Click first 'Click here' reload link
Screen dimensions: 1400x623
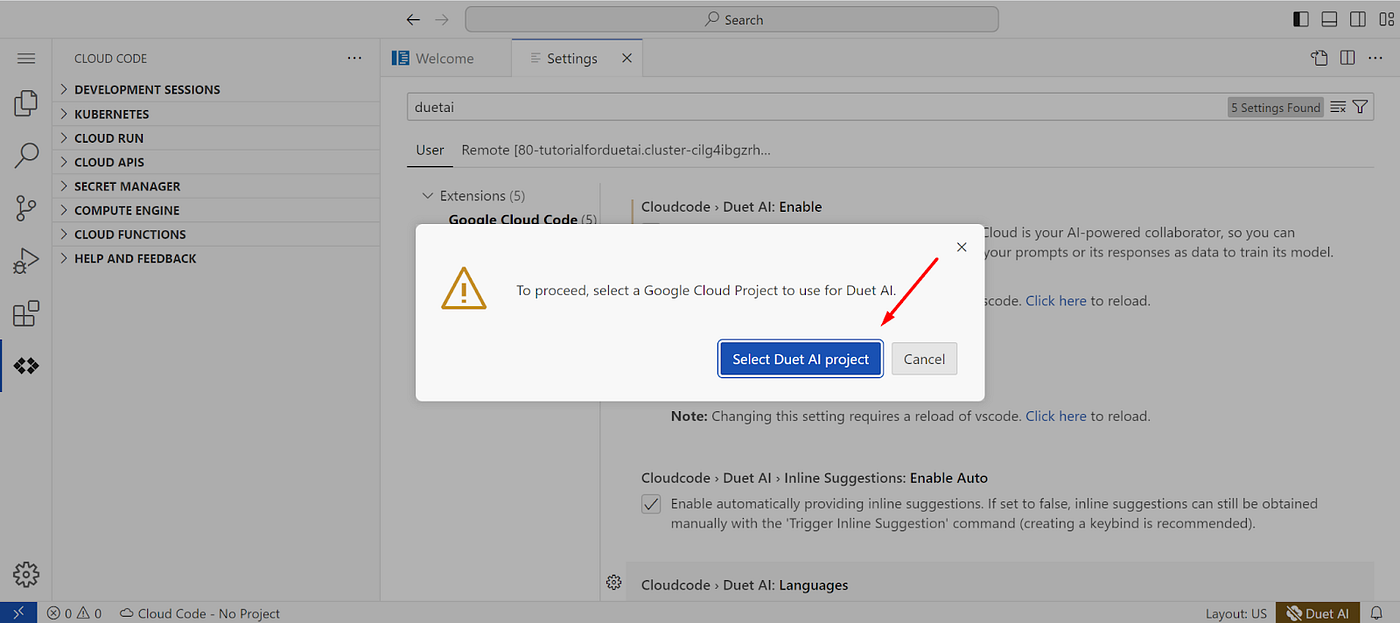1056,300
